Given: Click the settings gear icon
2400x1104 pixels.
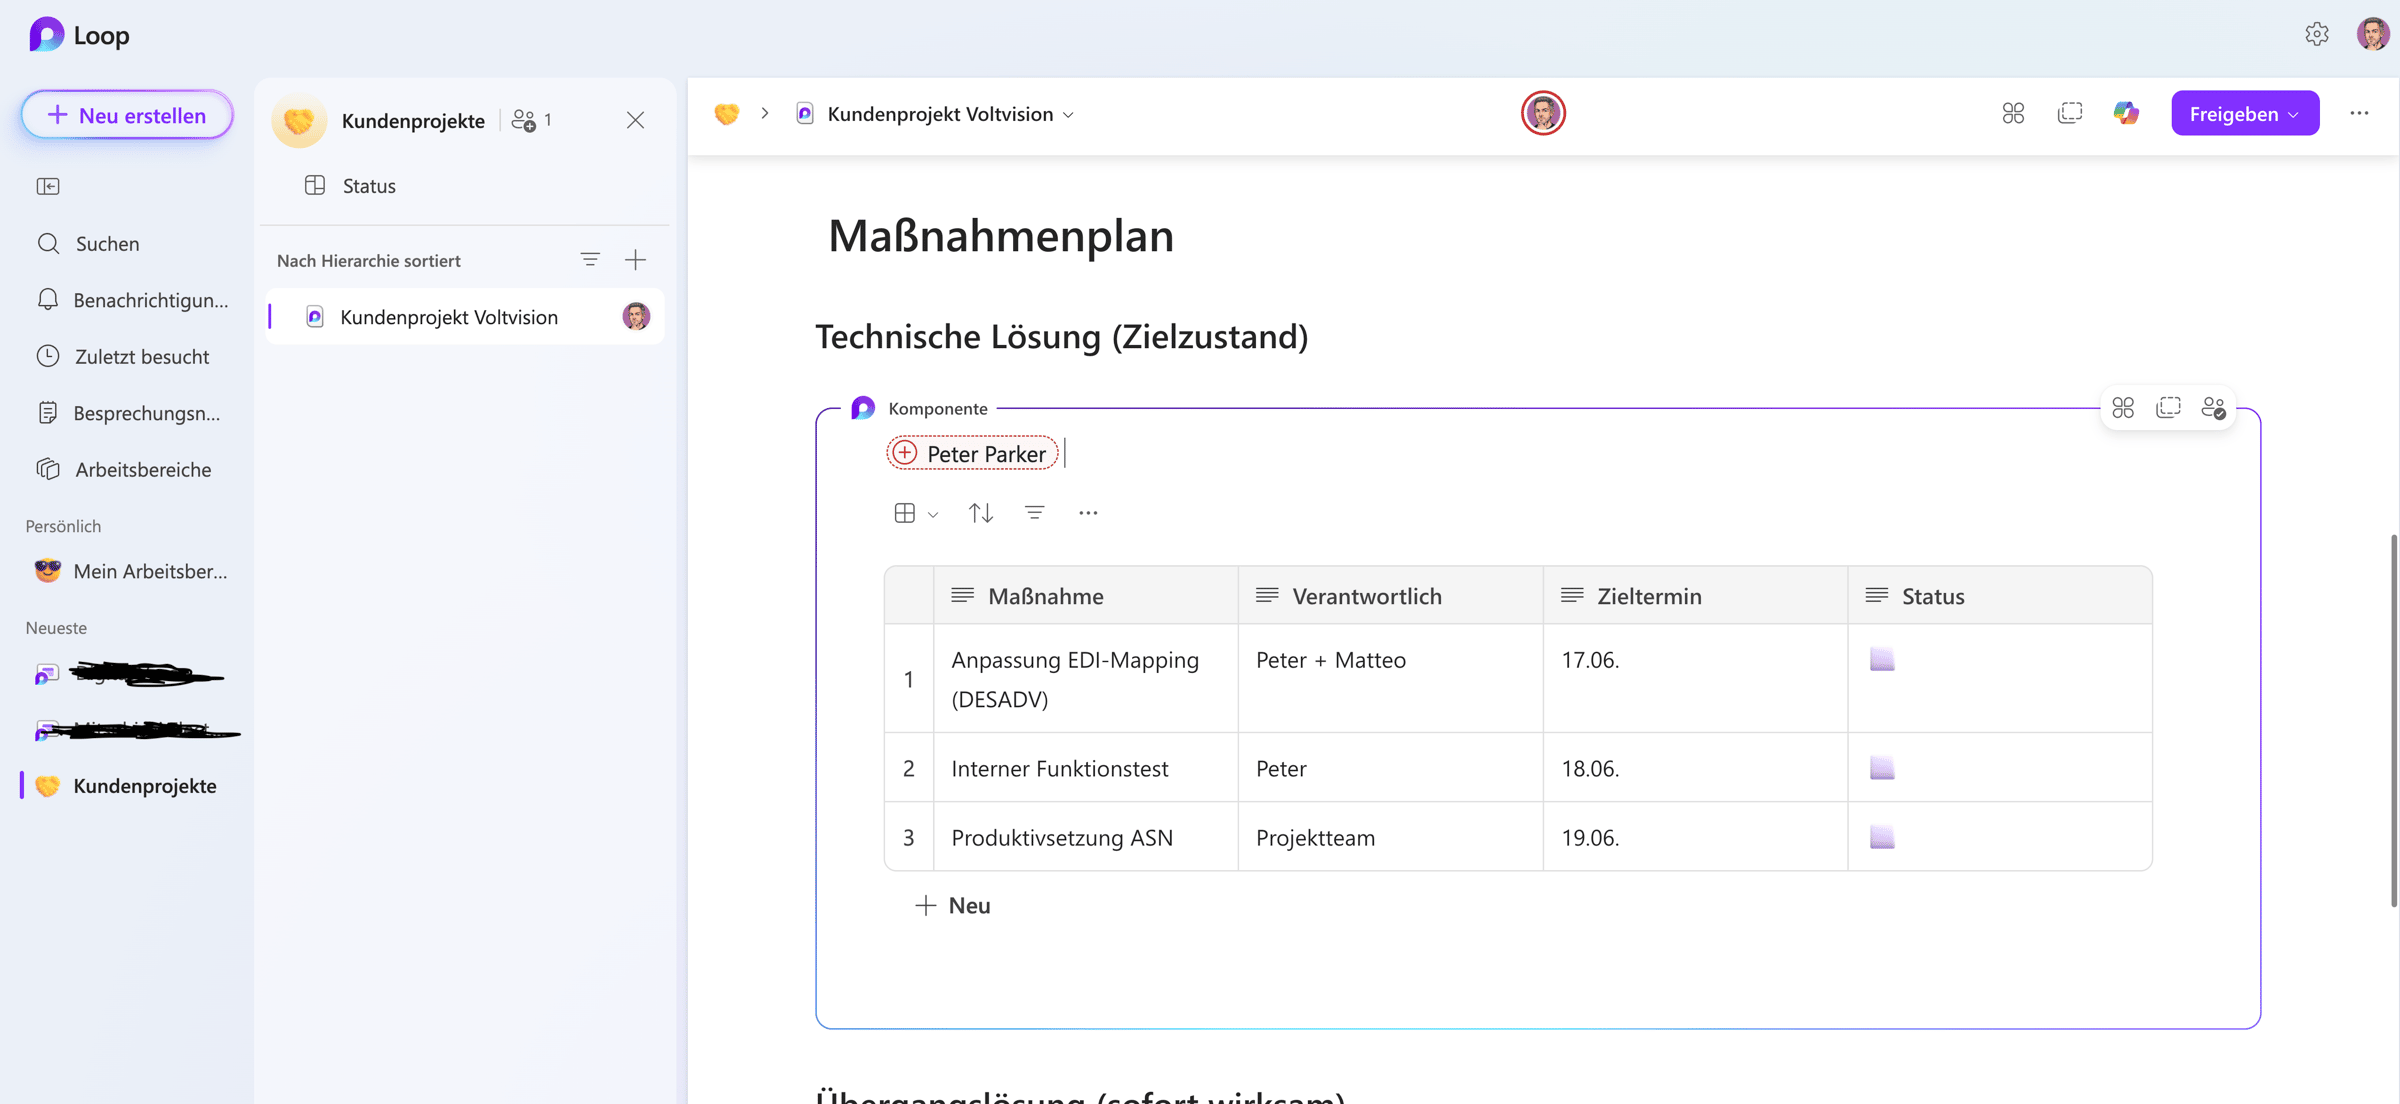Looking at the screenshot, I should [2316, 34].
